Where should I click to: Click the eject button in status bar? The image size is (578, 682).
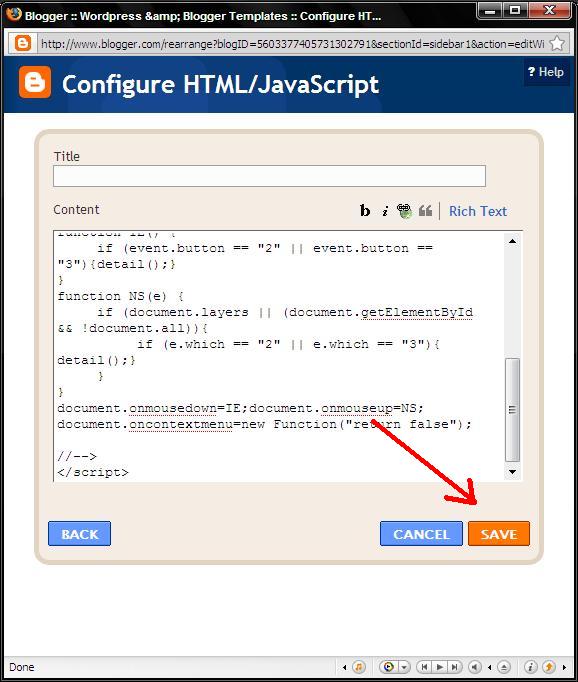[x=504, y=667]
